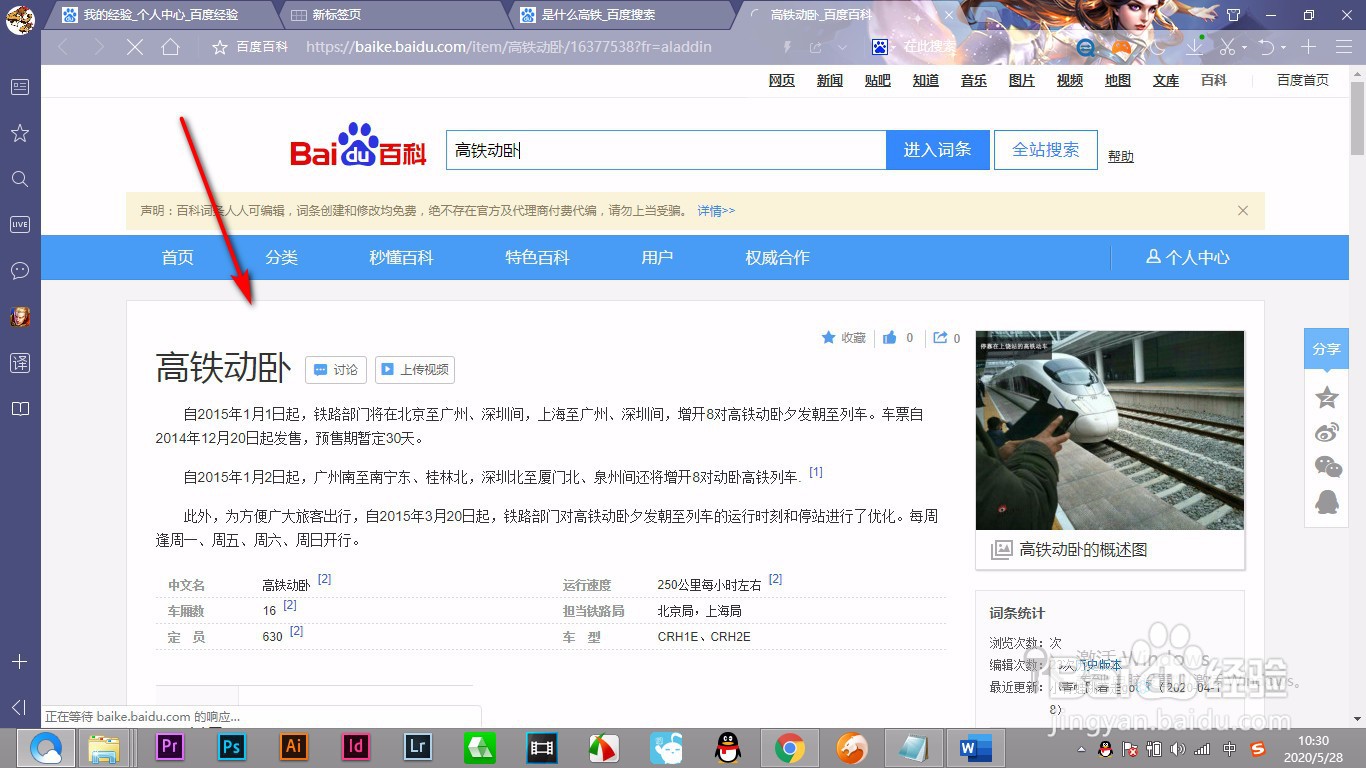
Task: Open a new tab with the plus button
Action: point(1308,47)
